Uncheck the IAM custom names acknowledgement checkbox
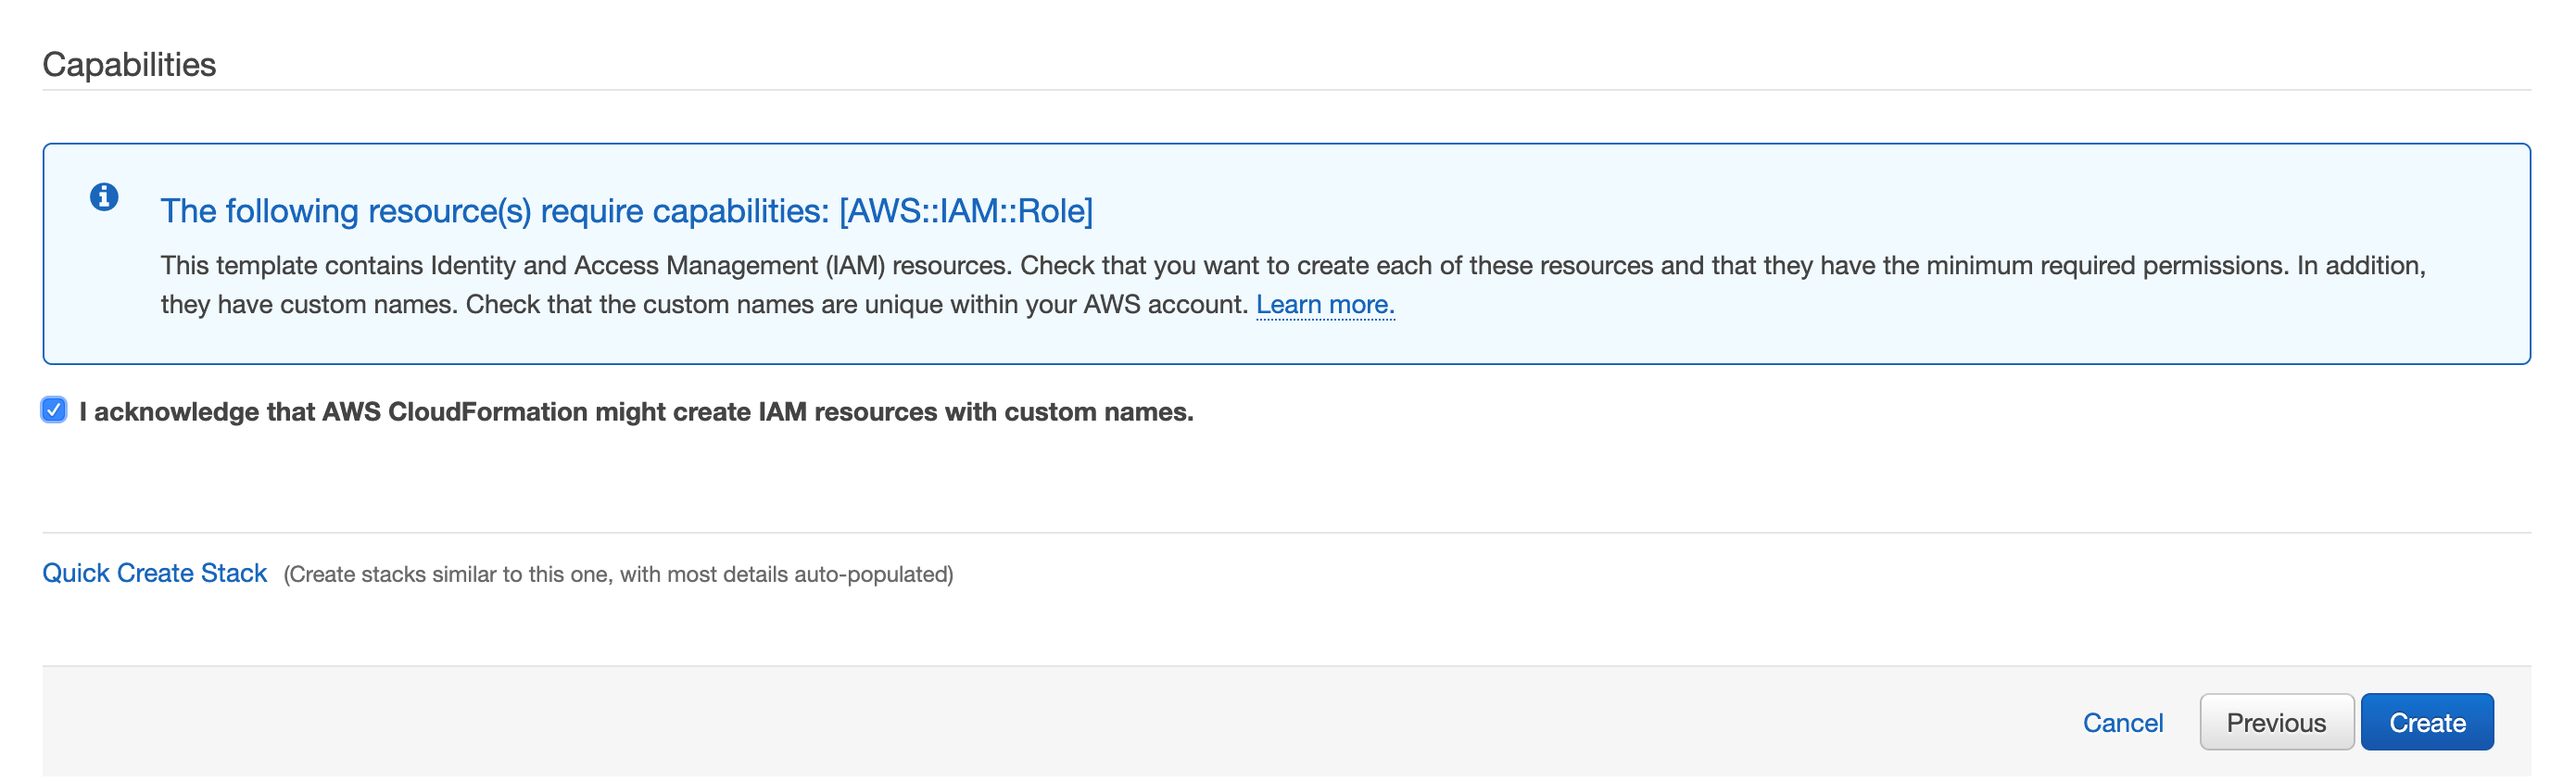2576x782 pixels. [x=54, y=410]
